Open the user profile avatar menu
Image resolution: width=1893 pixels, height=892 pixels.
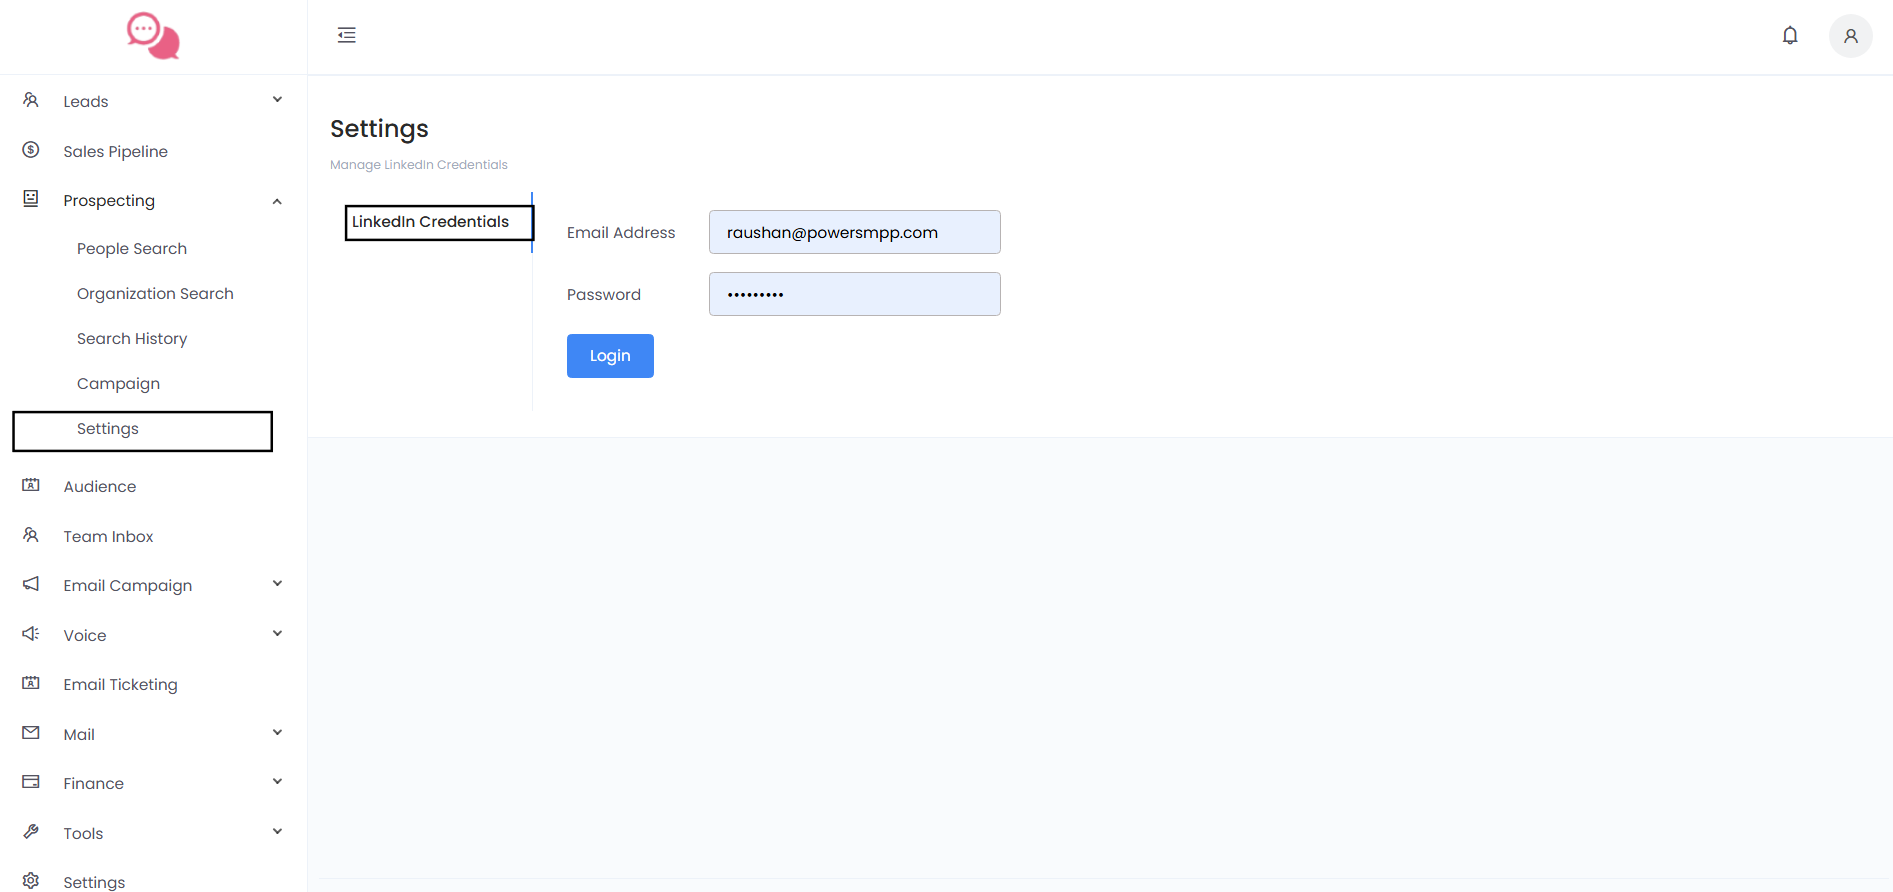coord(1850,36)
